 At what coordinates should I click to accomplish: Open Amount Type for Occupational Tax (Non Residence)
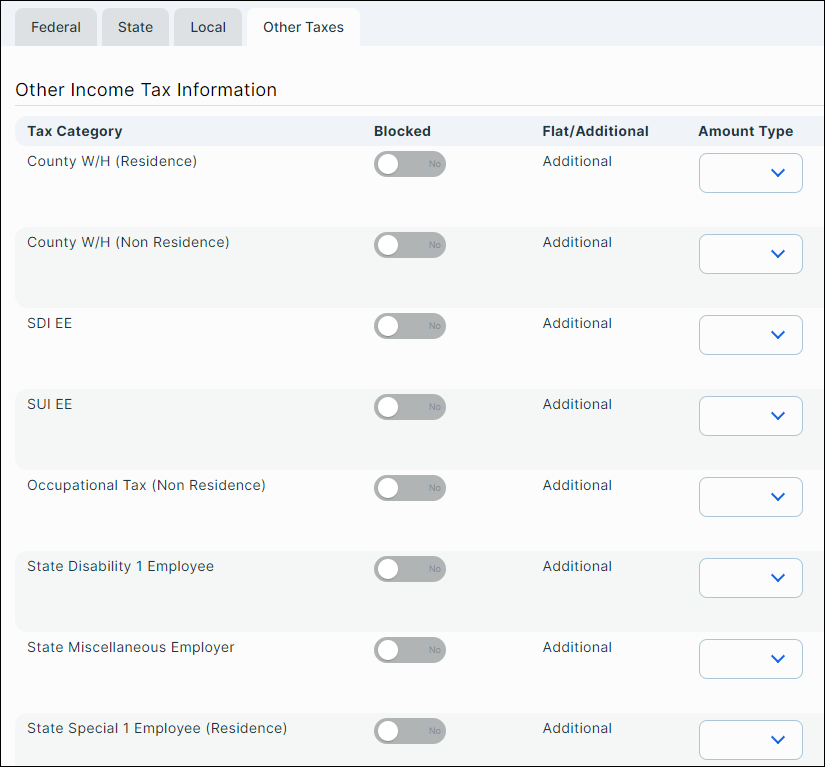click(x=751, y=497)
